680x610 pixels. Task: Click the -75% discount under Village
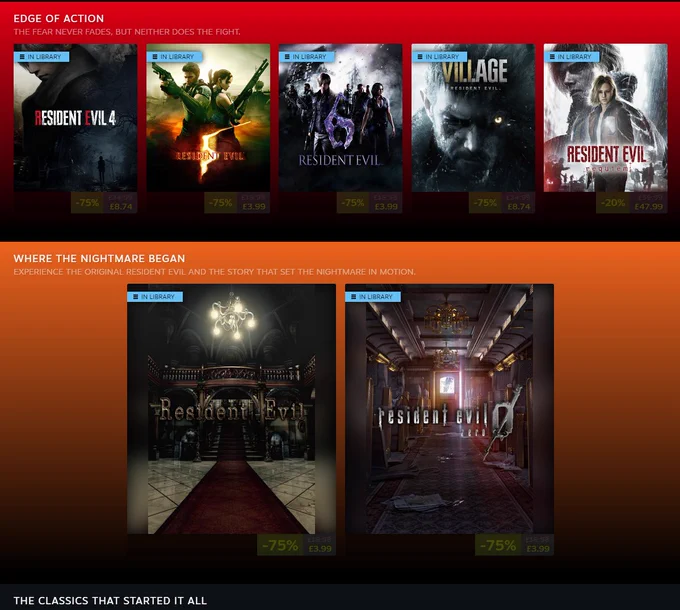tap(485, 202)
